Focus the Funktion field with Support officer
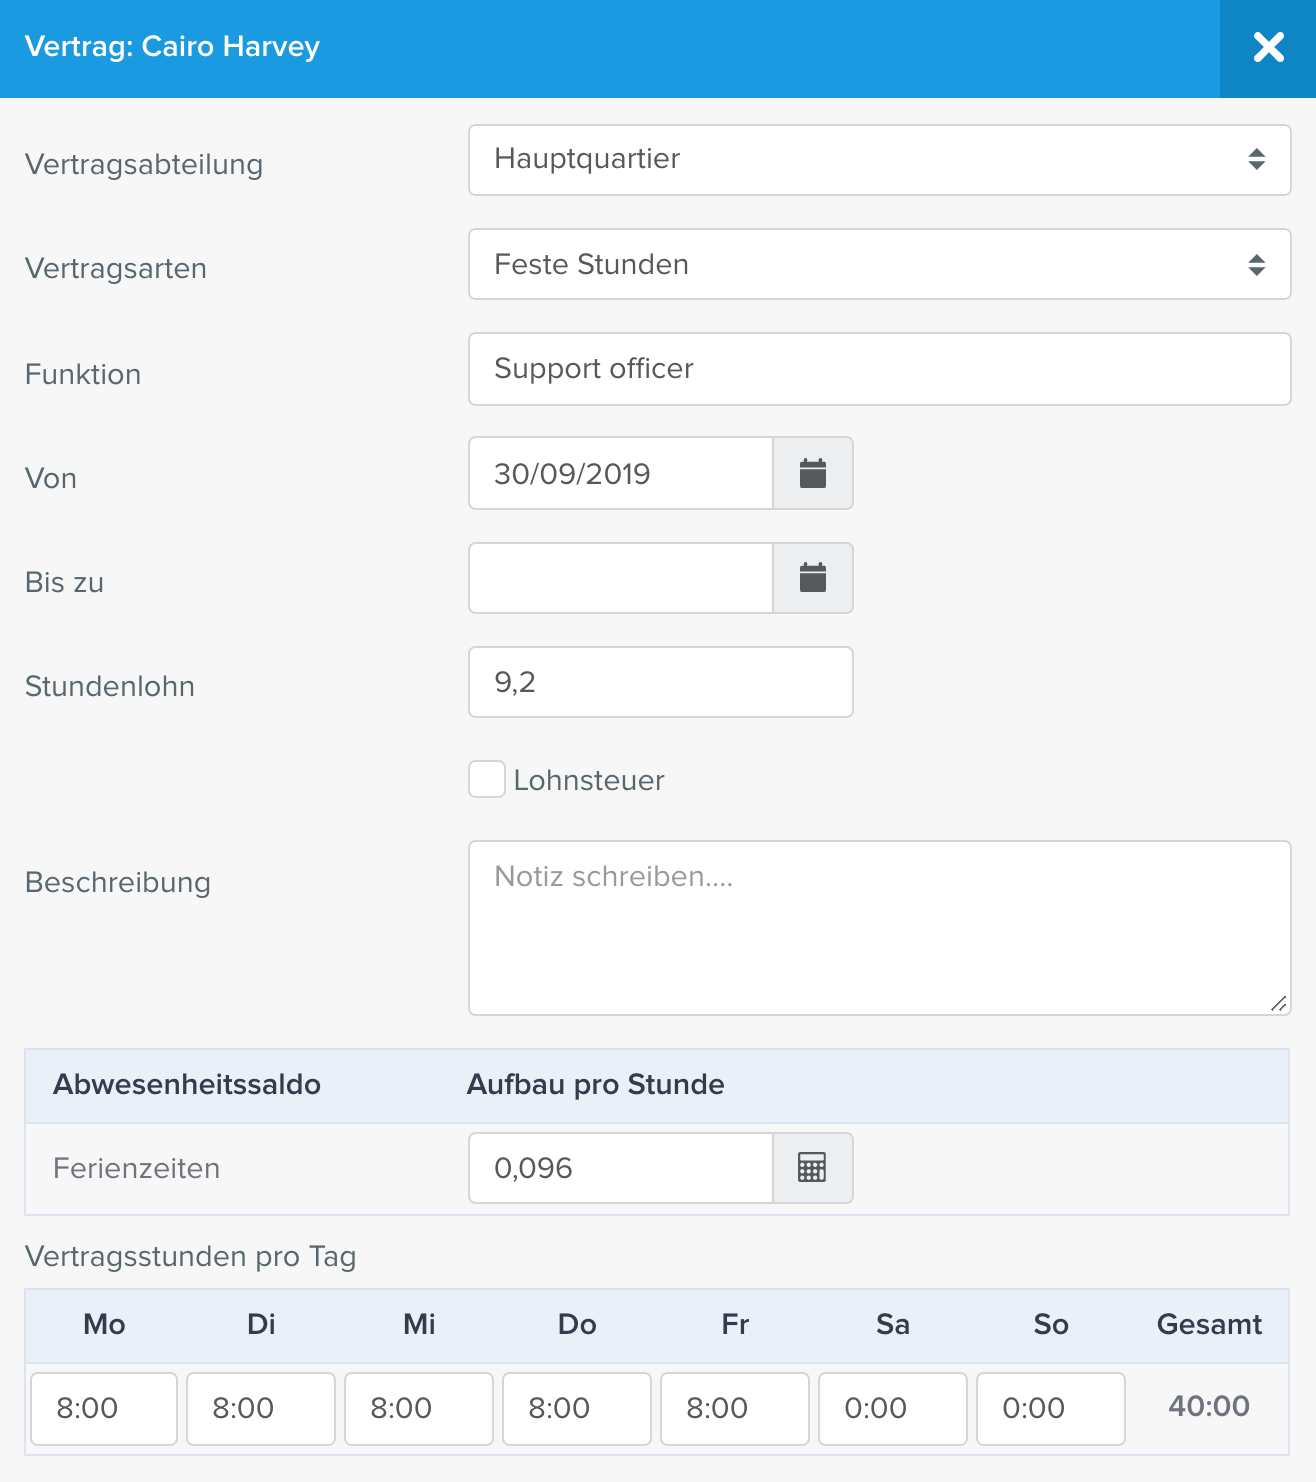Image resolution: width=1316 pixels, height=1482 pixels. (x=880, y=369)
